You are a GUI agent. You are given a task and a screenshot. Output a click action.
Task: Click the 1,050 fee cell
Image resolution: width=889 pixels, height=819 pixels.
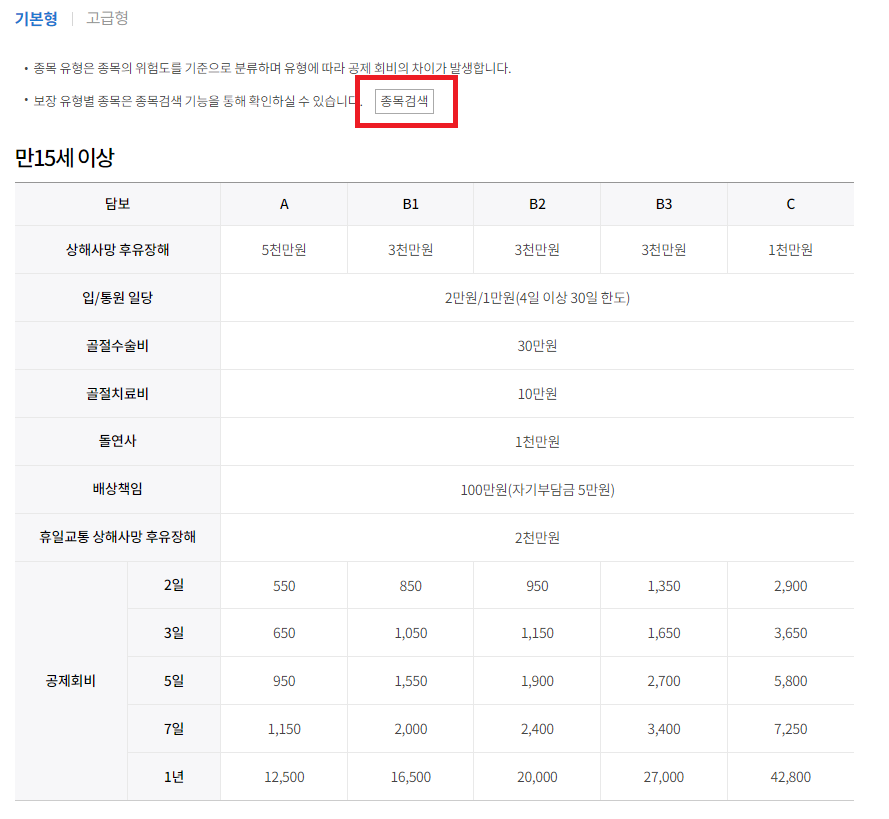(x=410, y=633)
